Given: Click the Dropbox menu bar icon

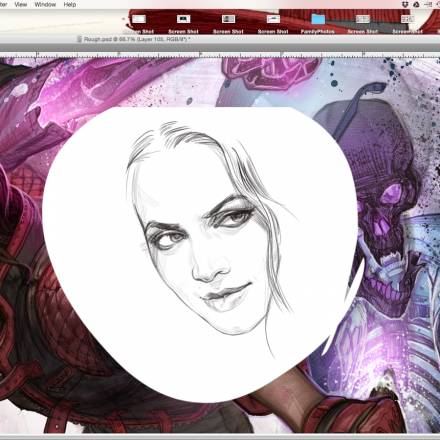Looking at the screenshot, I should pos(405,4).
